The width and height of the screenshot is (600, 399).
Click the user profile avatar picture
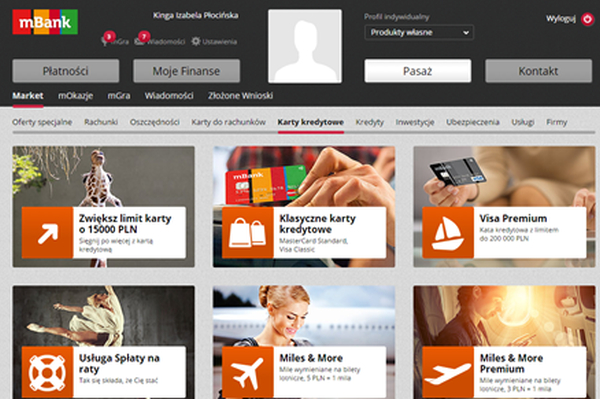click(x=305, y=46)
